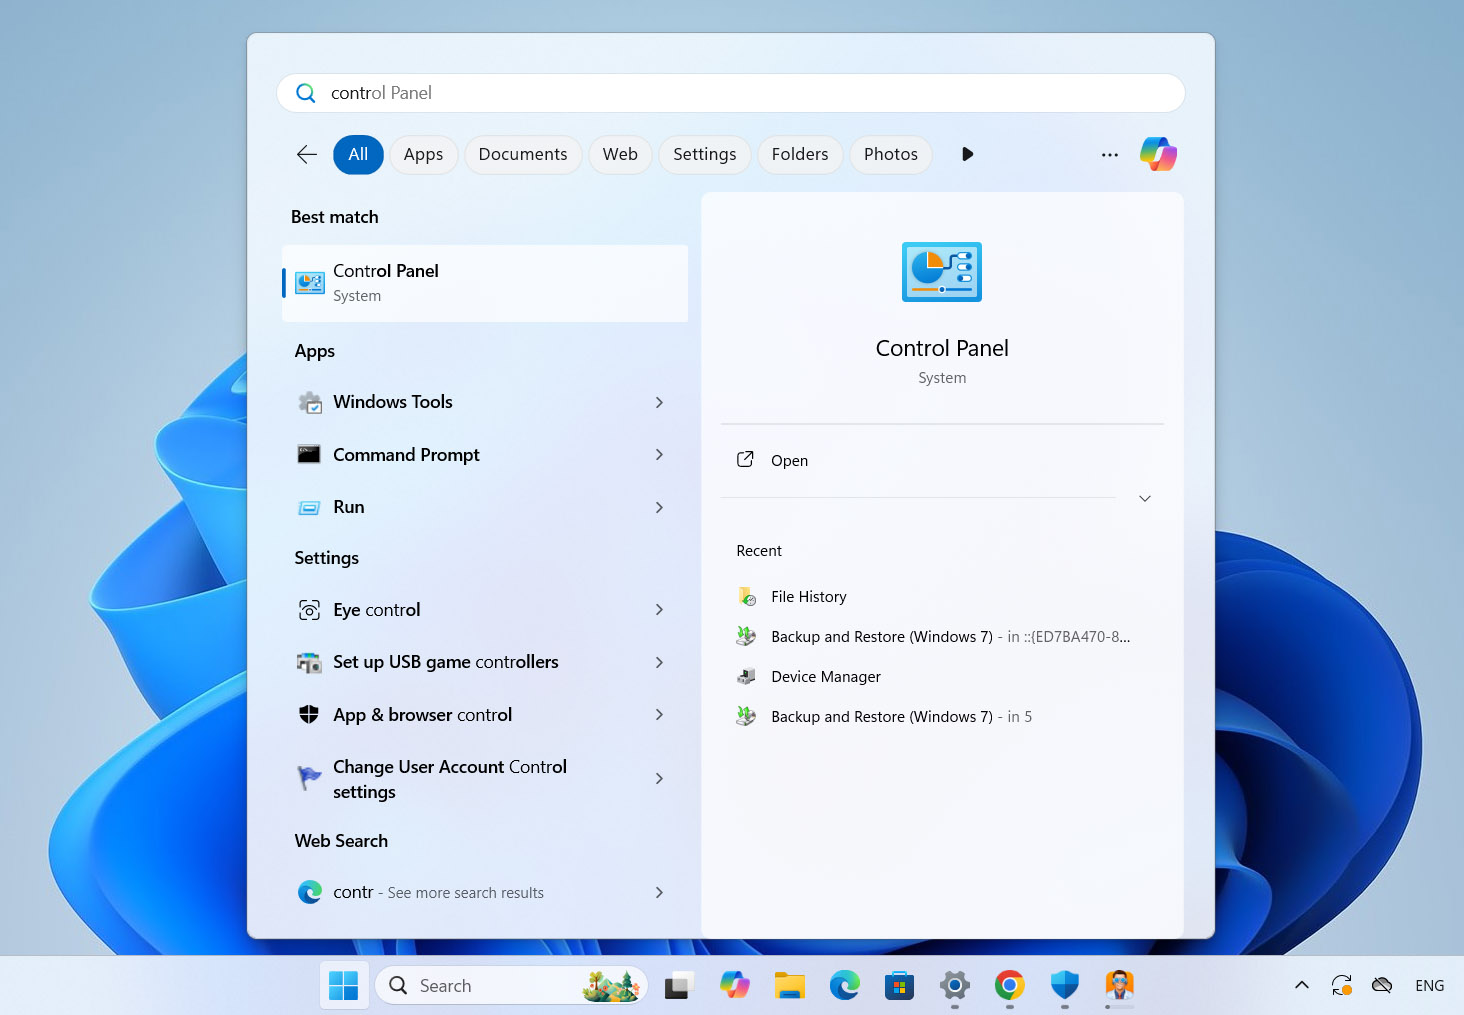
Task: Click Open in the Control Panel preview
Action: pos(789,461)
